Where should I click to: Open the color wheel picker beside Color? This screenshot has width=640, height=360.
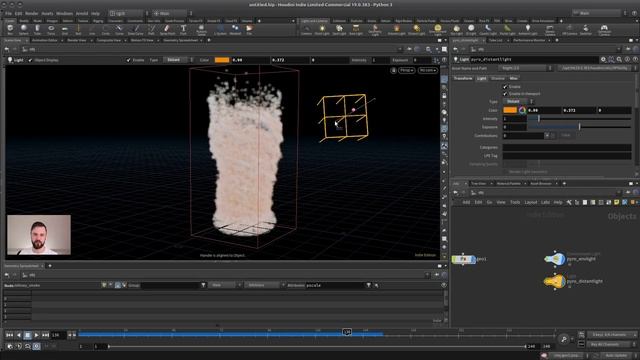coord(522,110)
